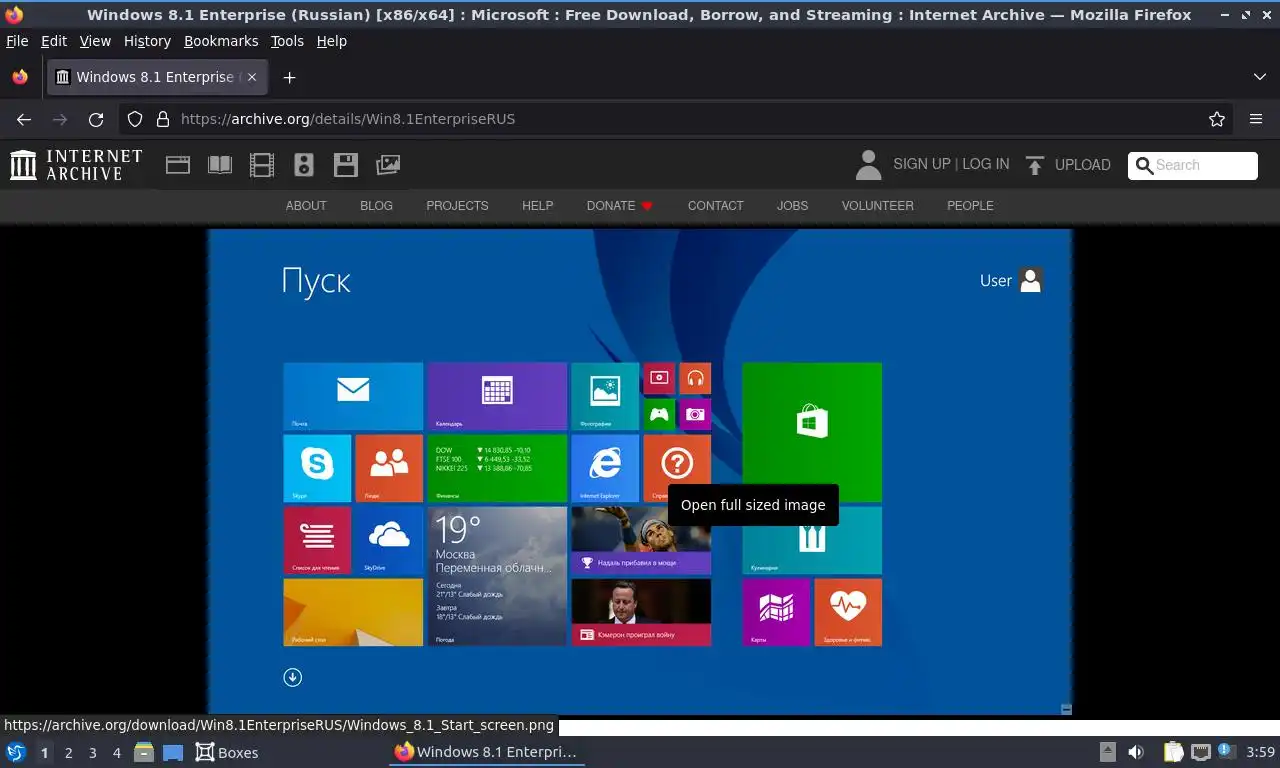Click the user avatar icon
This screenshot has width=1280, height=768.
coord(868,165)
